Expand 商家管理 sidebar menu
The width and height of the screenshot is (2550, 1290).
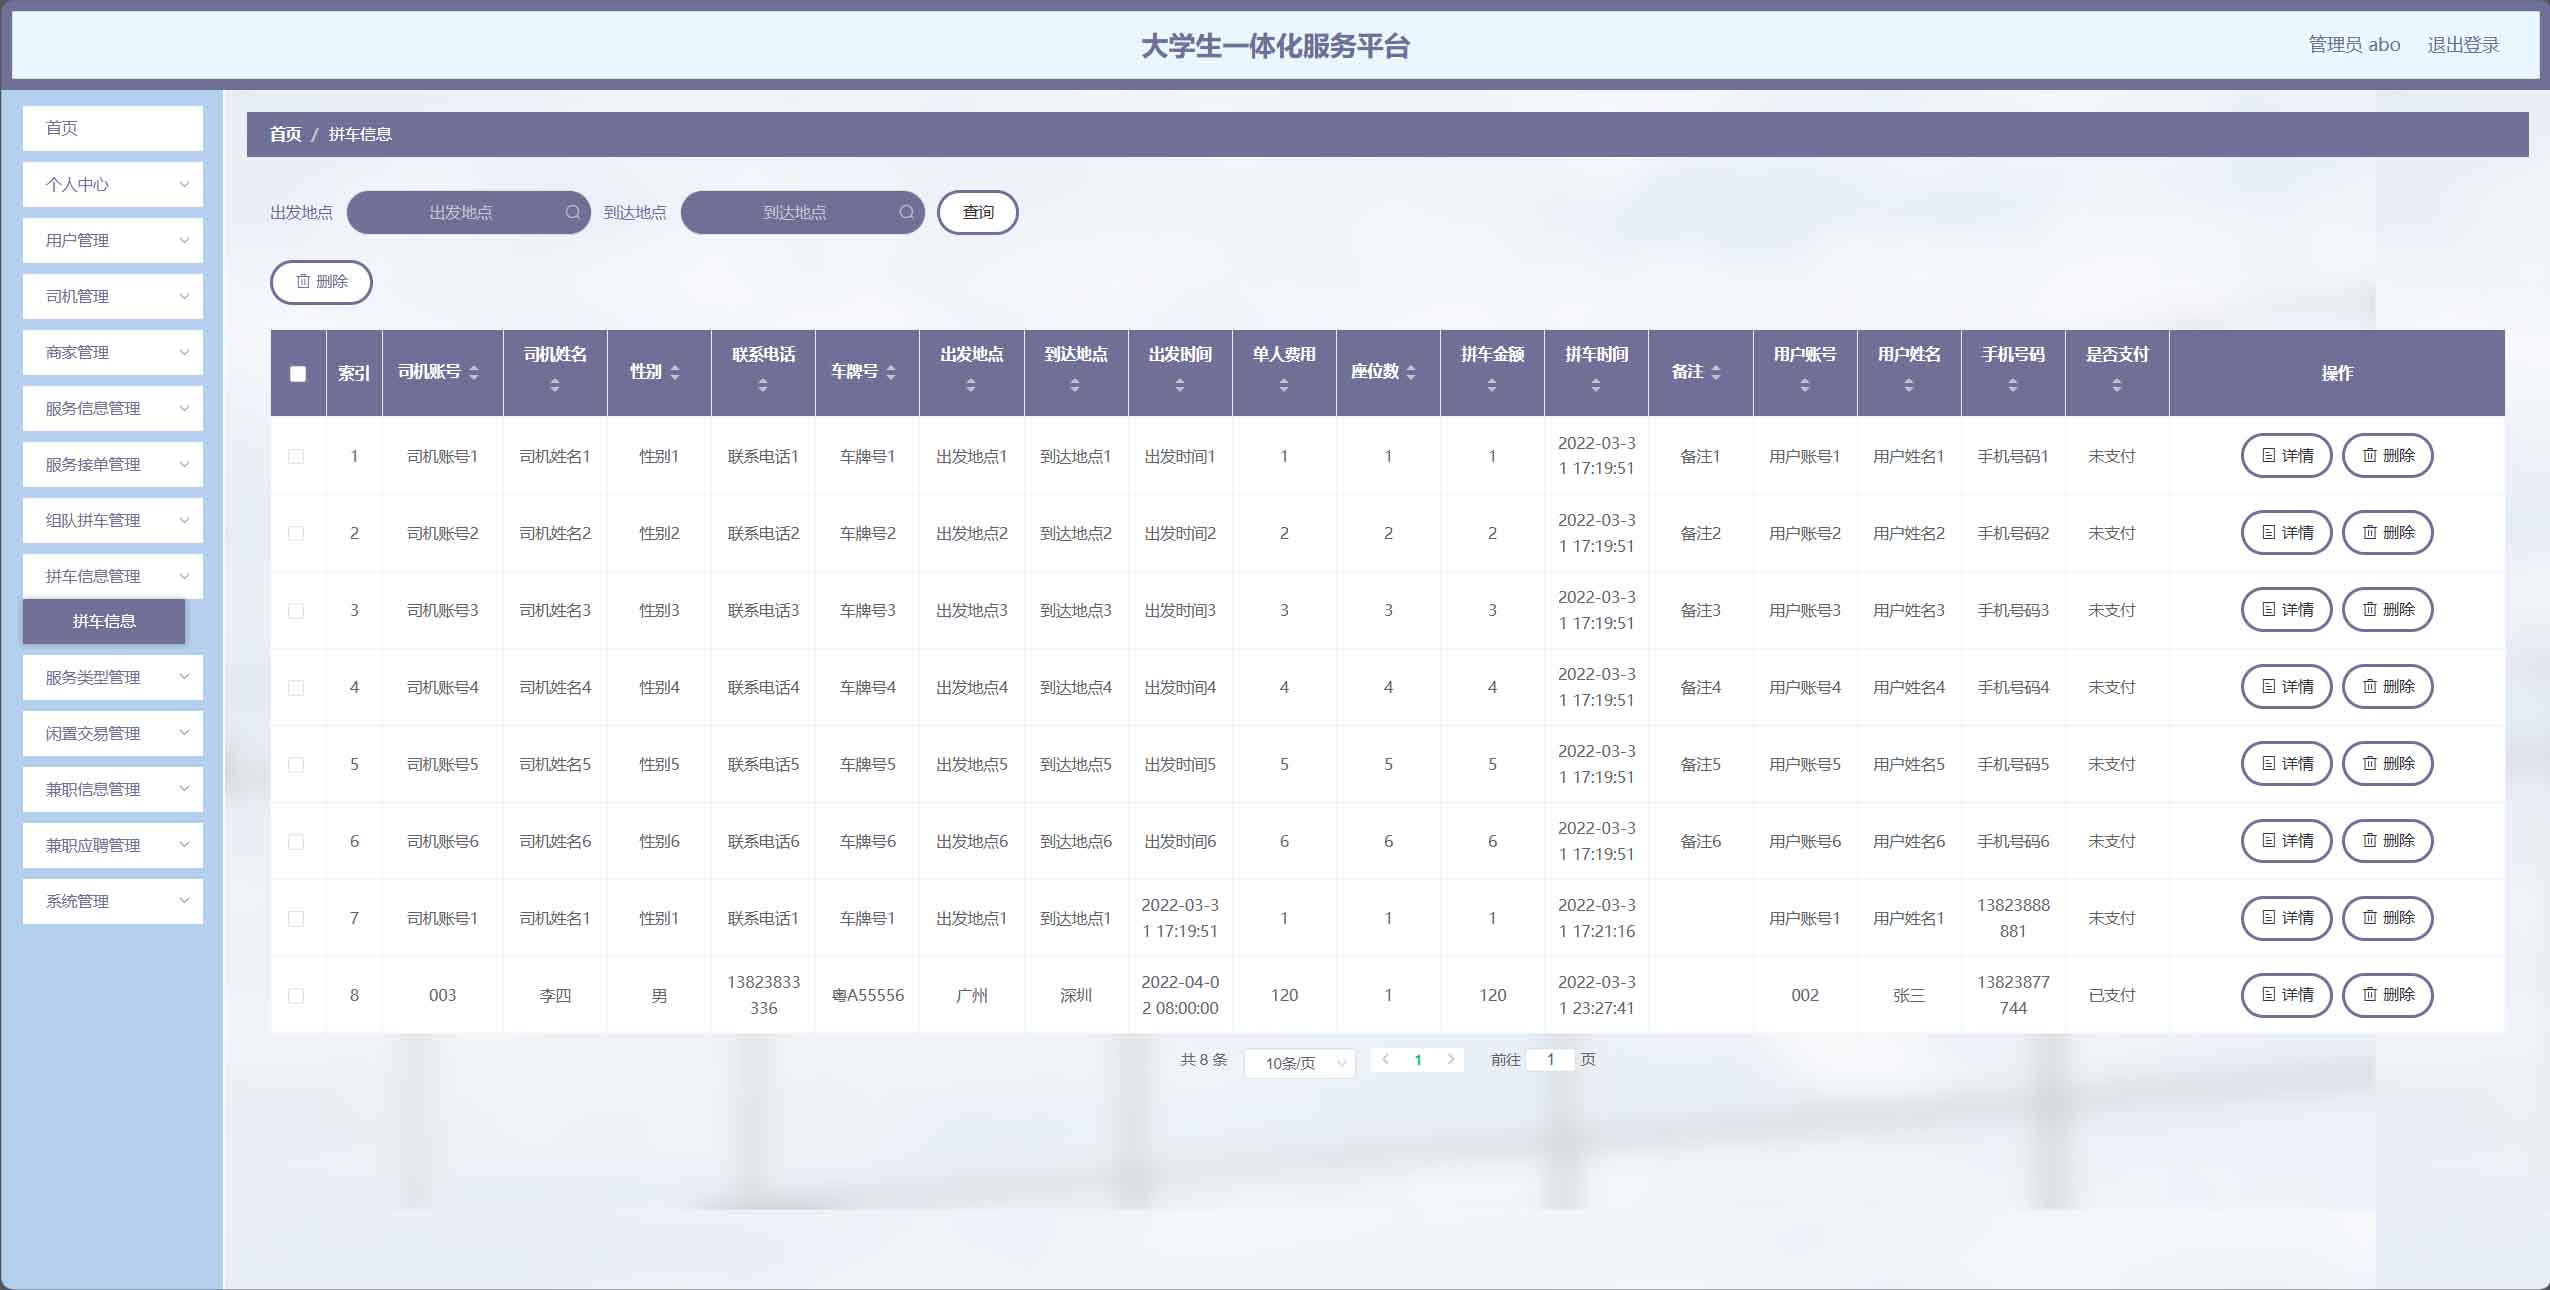tap(113, 352)
